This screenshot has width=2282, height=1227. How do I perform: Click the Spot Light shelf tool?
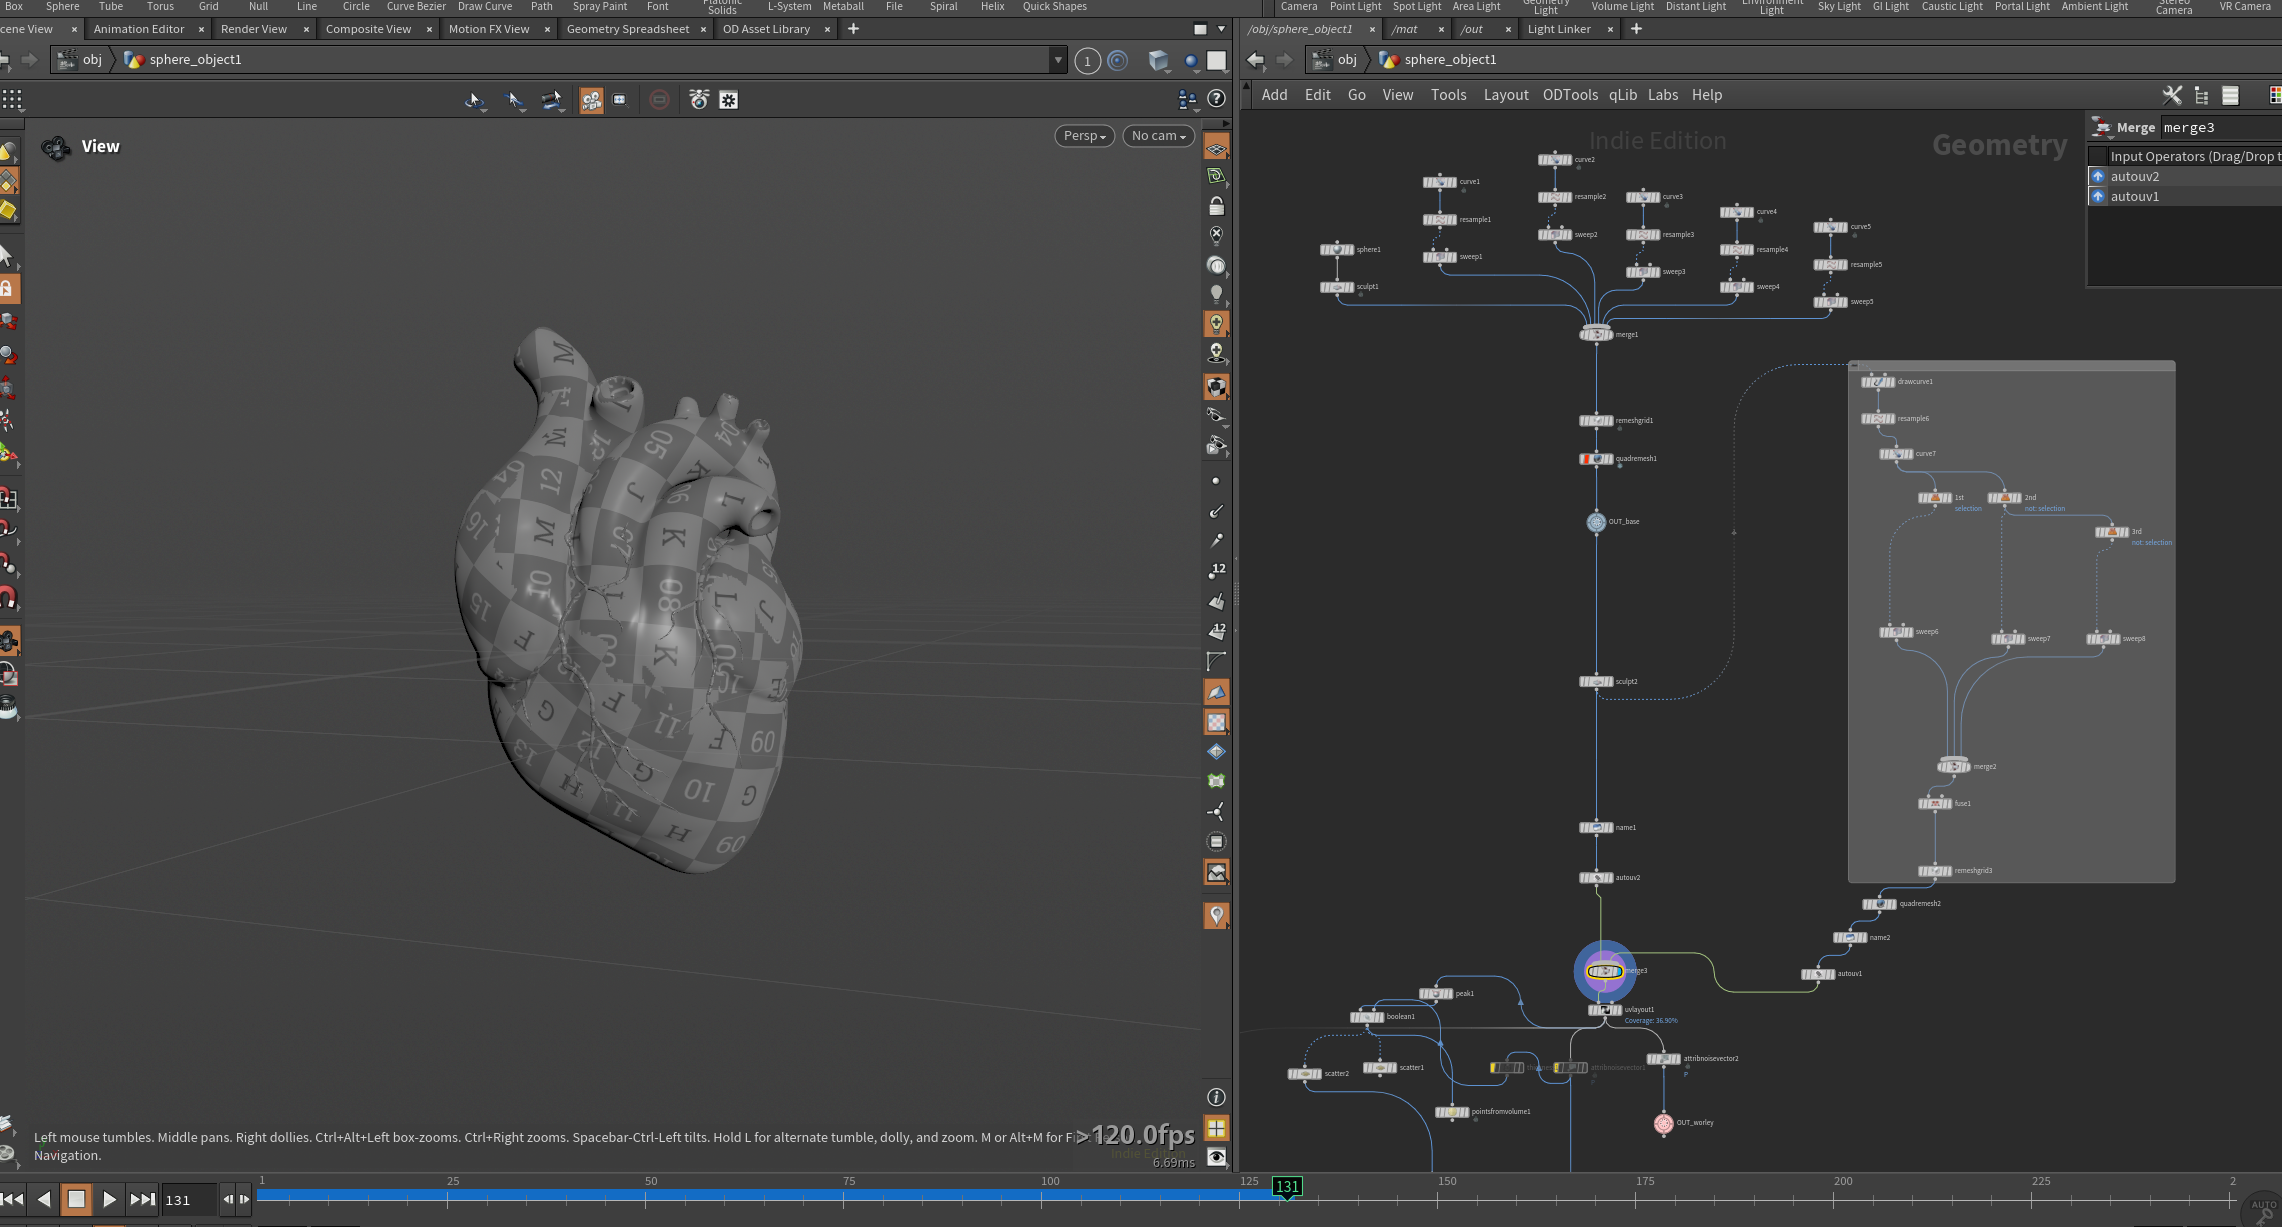click(1417, 6)
